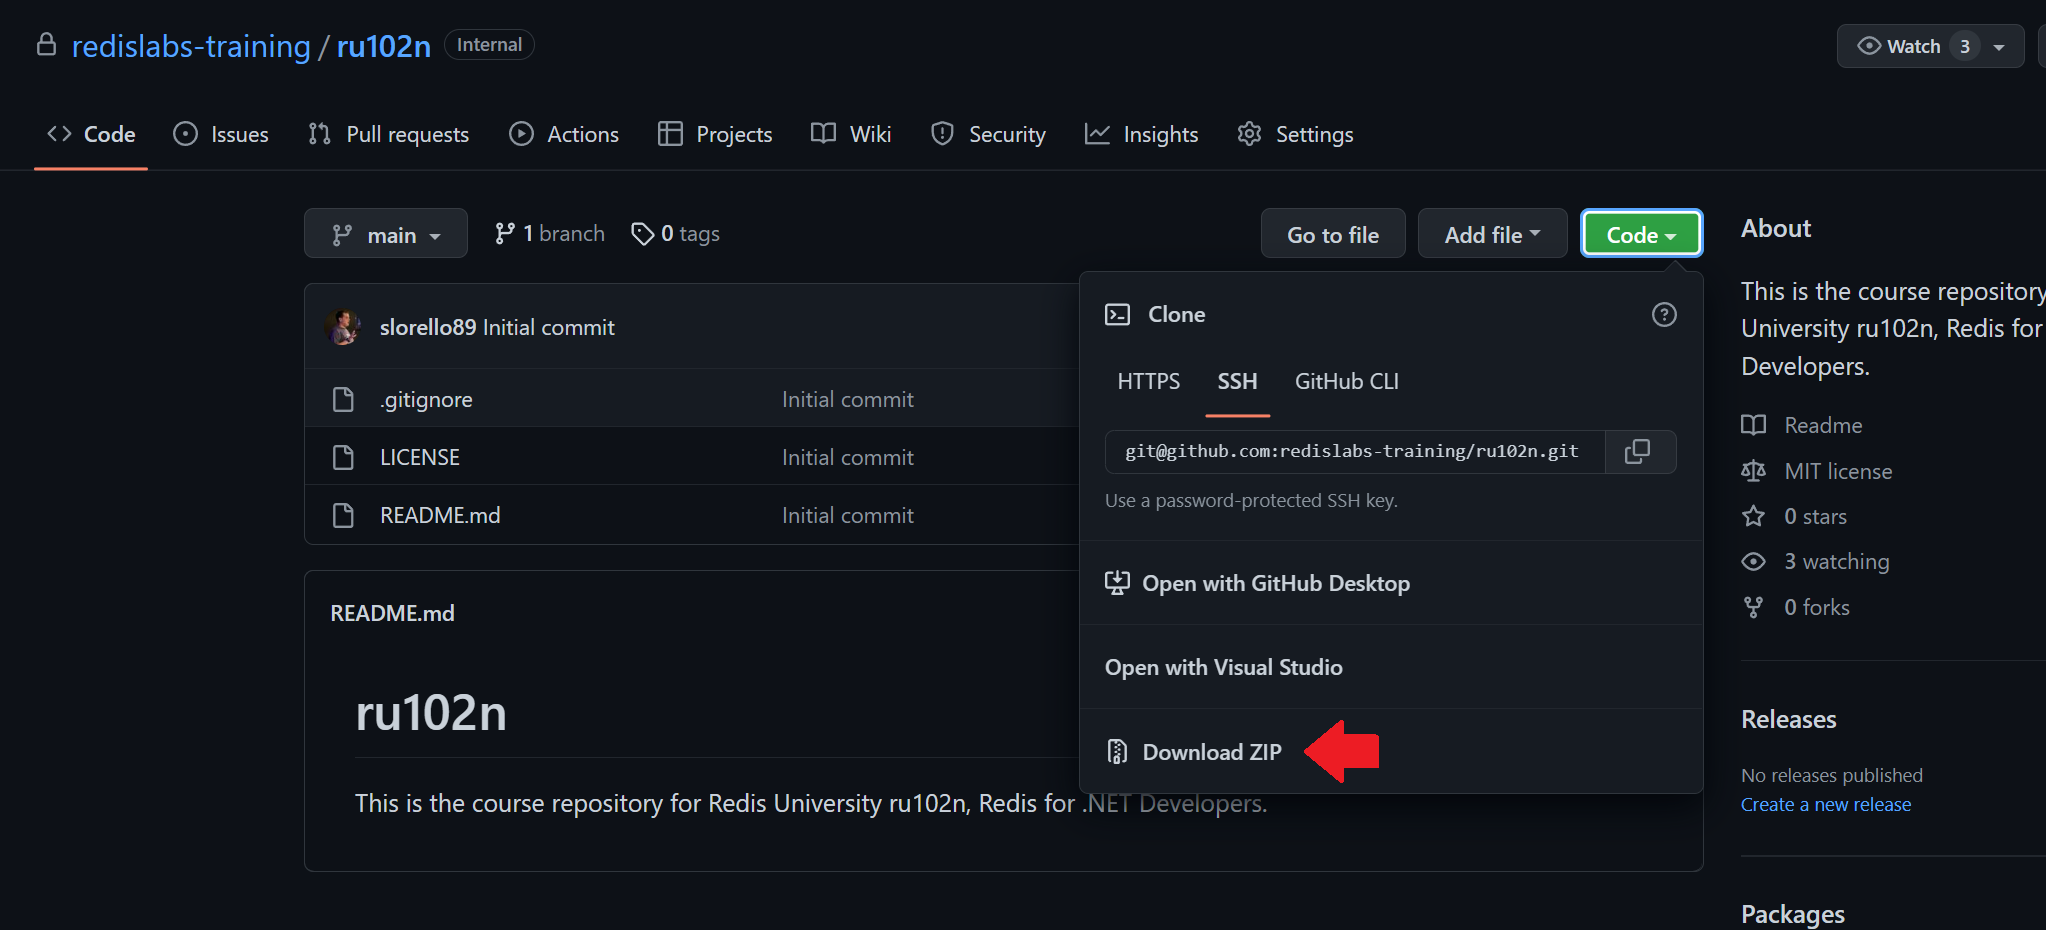Click Initial commit message for LICENSE row

(x=848, y=457)
